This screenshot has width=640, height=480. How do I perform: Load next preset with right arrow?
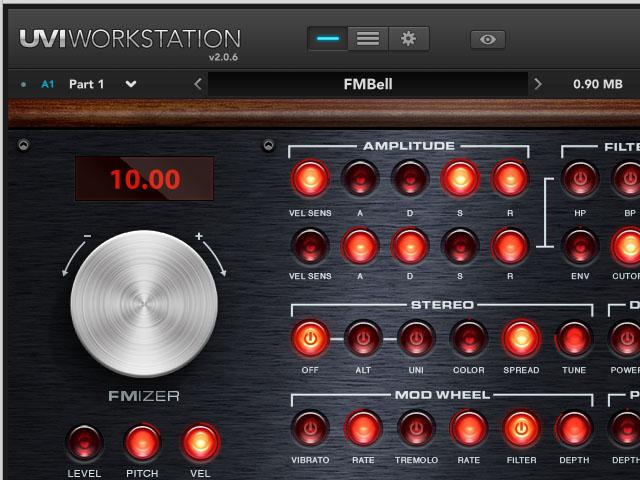[538, 84]
